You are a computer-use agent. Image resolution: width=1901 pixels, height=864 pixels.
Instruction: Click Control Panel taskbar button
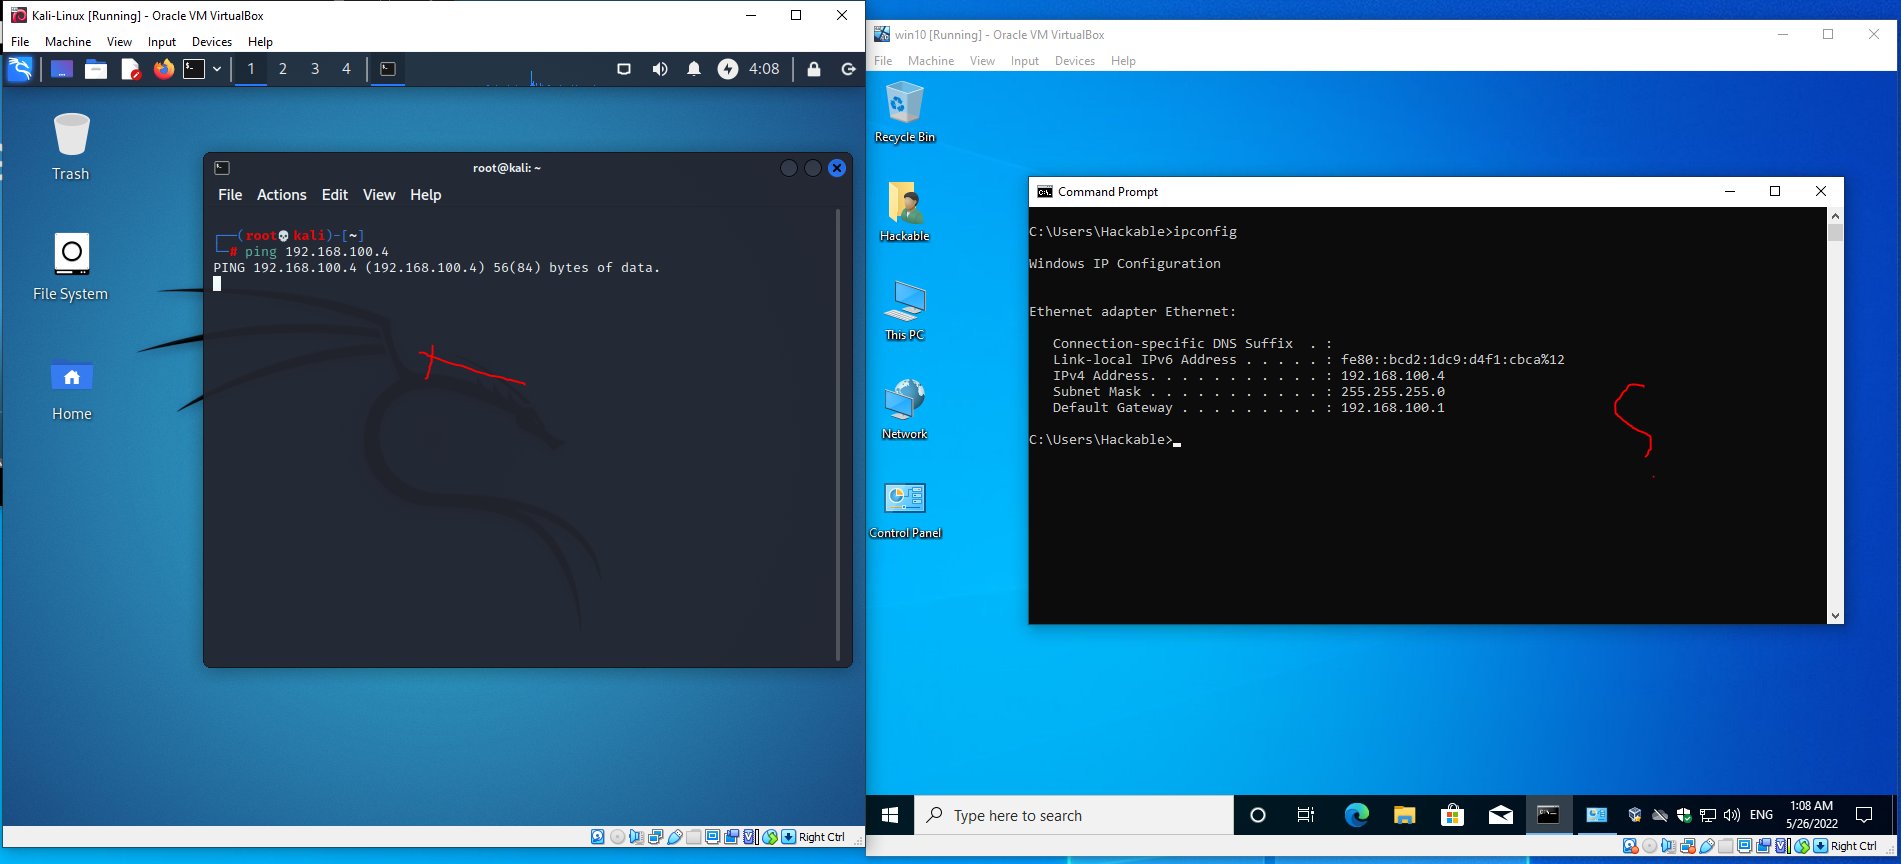pos(1596,815)
